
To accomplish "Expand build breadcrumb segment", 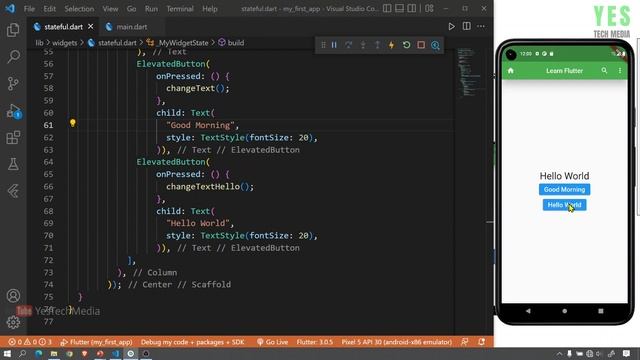I will [x=231, y=42].
